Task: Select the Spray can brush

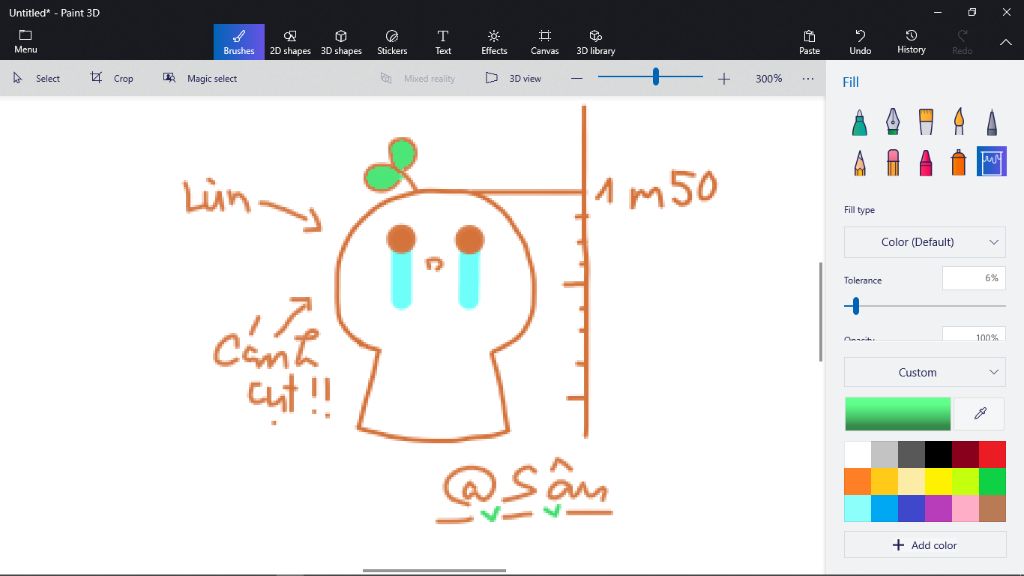Action: click(959, 162)
